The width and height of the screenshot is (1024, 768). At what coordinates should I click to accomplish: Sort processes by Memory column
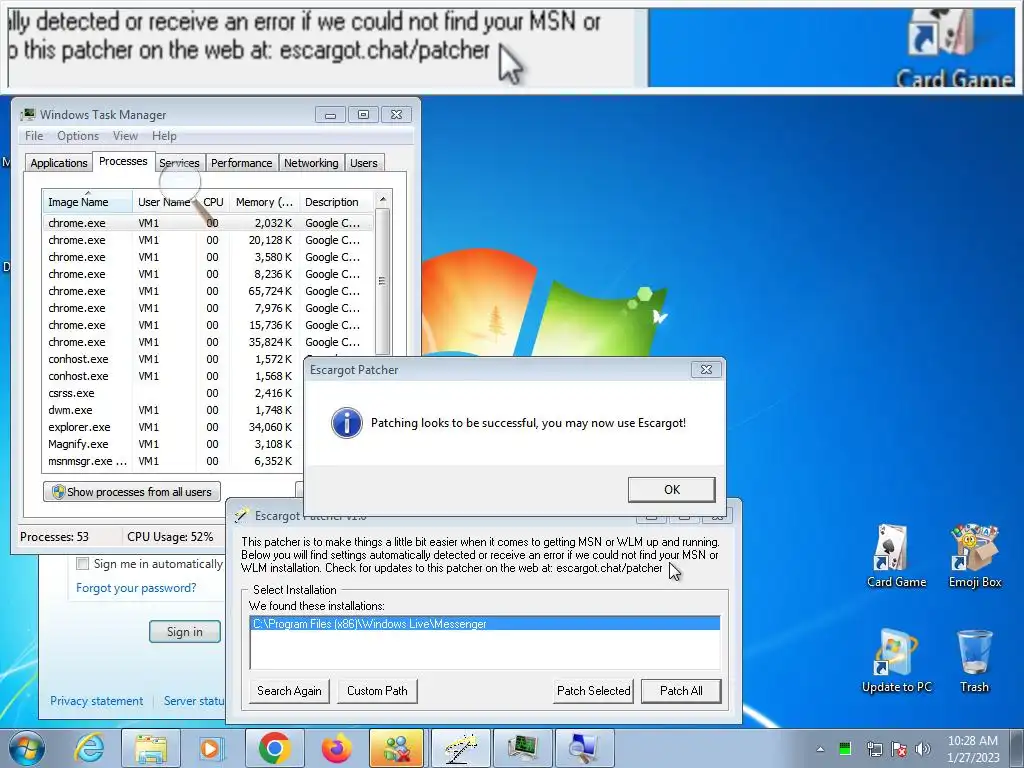[x=264, y=202]
